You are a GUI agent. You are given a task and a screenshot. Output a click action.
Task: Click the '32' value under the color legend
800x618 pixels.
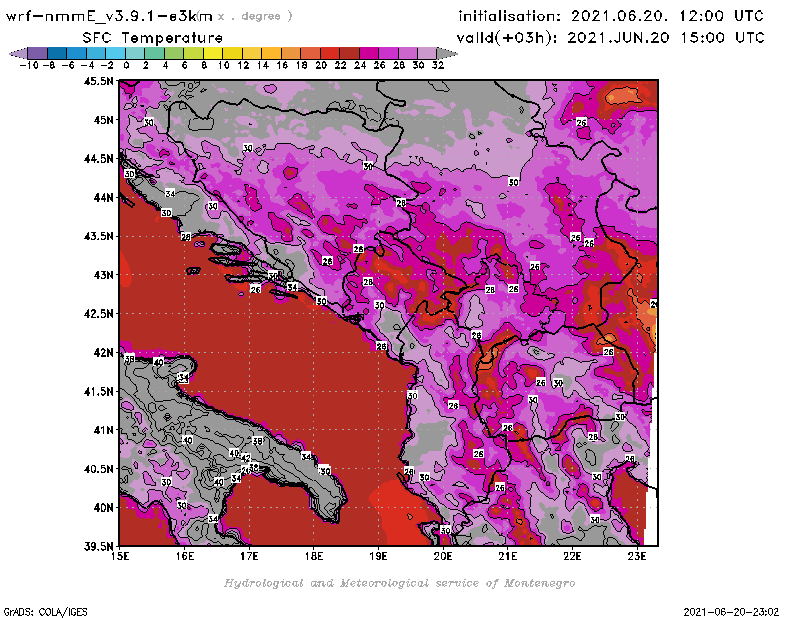coord(438,65)
